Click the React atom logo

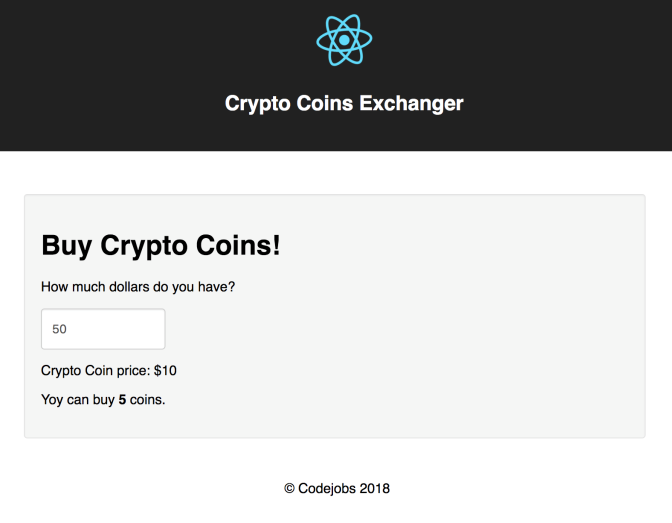coord(344,40)
